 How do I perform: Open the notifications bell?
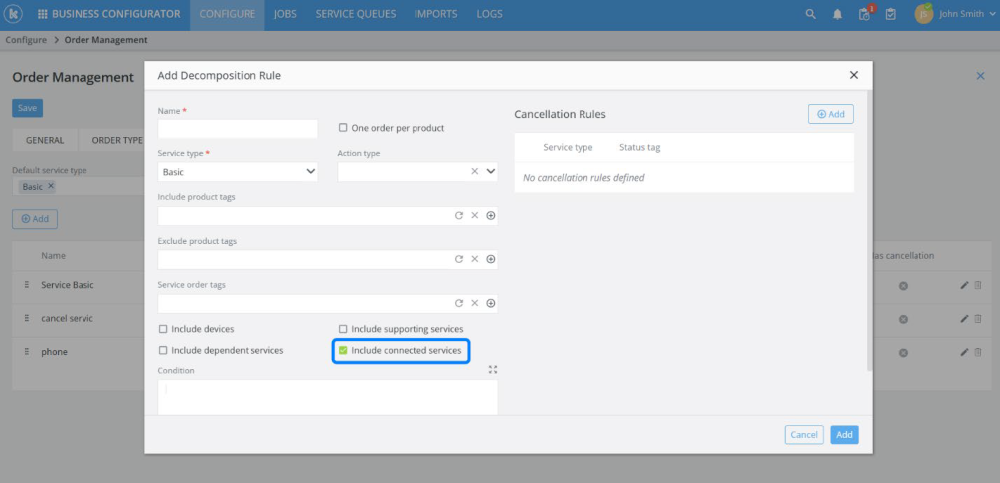pos(837,15)
